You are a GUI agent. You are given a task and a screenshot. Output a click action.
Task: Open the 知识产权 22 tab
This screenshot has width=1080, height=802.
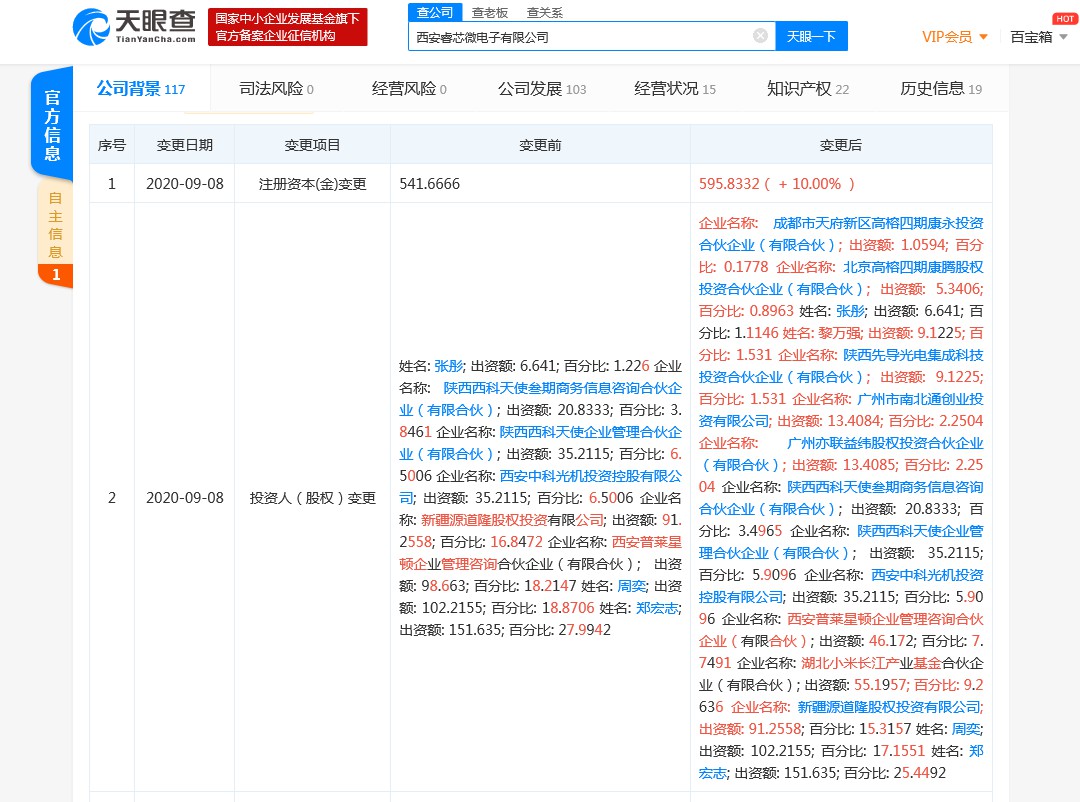point(808,89)
